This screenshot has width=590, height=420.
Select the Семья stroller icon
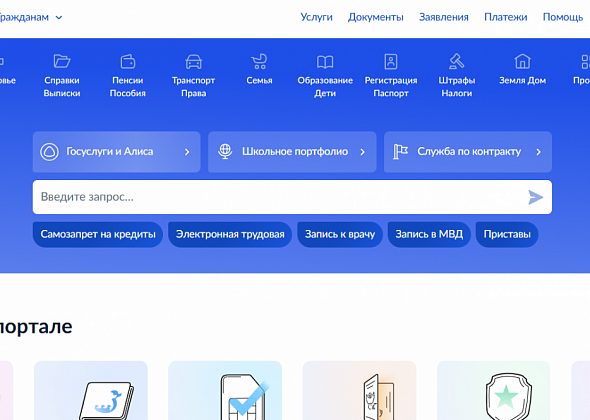[259, 61]
